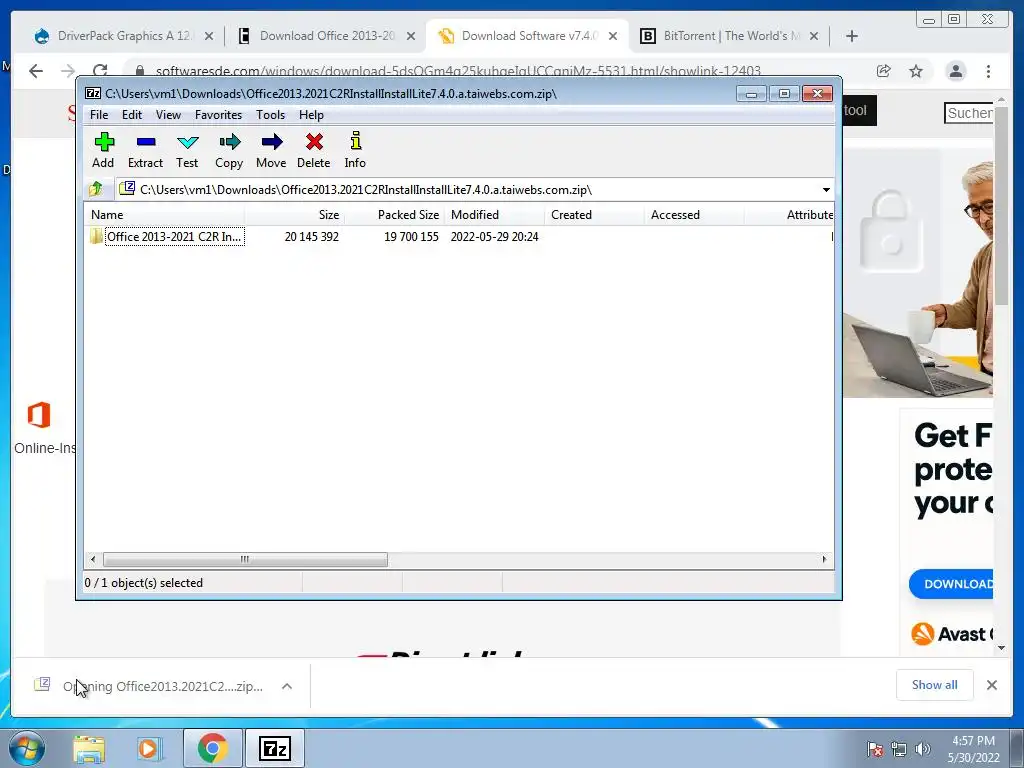Screen dimensions: 1024x768
Task: Switch to the Download Office 2013 tab
Action: click(x=327, y=36)
